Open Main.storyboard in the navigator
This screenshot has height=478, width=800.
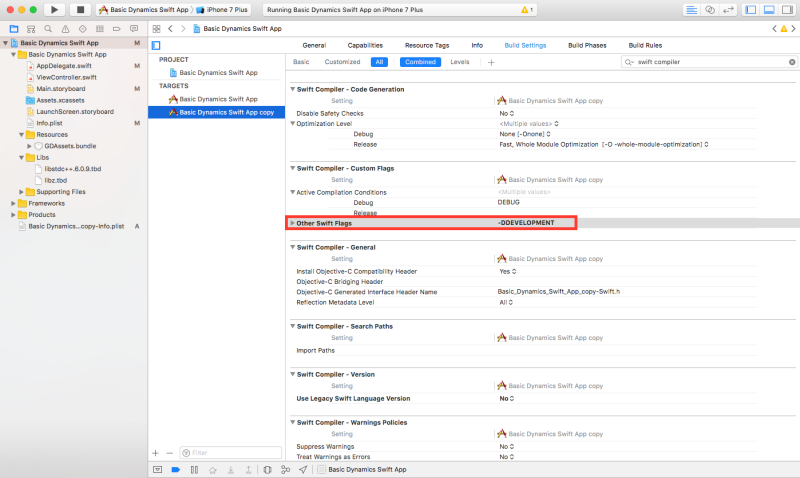click(x=61, y=89)
